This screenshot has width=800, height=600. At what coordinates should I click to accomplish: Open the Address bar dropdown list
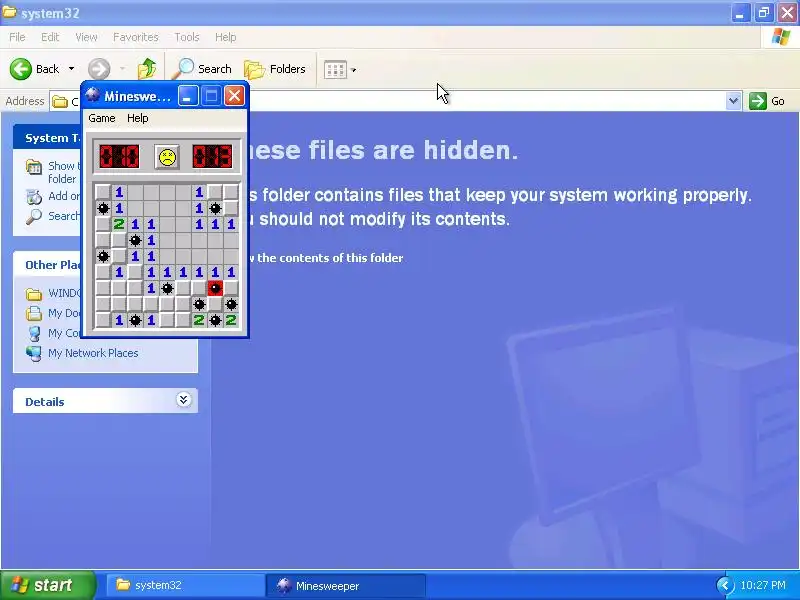coord(733,101)
